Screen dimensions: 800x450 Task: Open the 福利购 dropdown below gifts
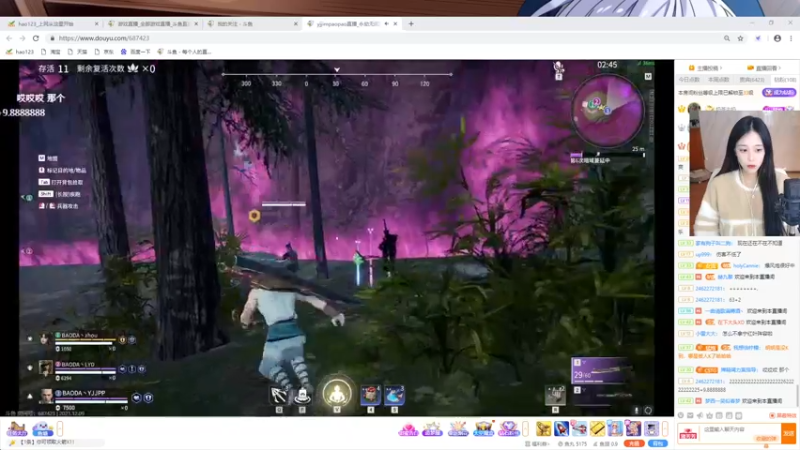[539, 444]
